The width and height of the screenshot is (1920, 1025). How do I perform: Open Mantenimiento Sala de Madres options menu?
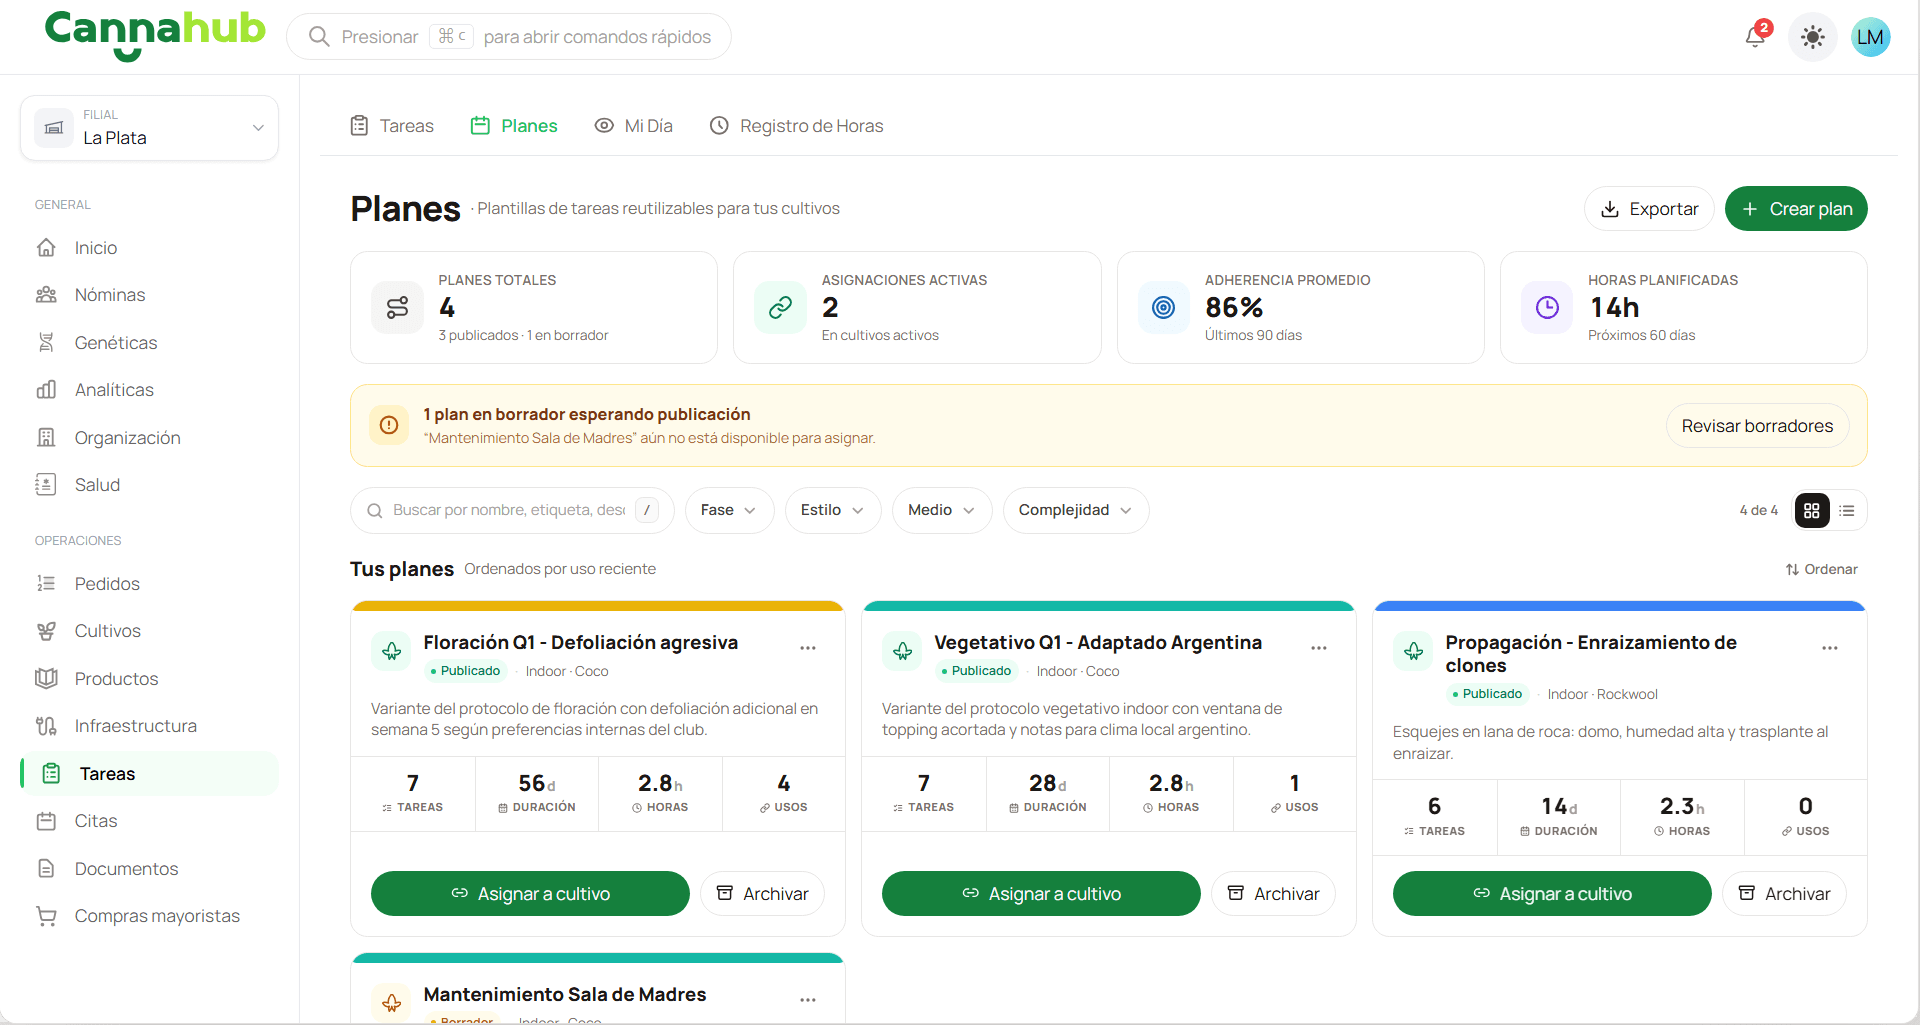pyautogui.click(x=808, y=1000)
